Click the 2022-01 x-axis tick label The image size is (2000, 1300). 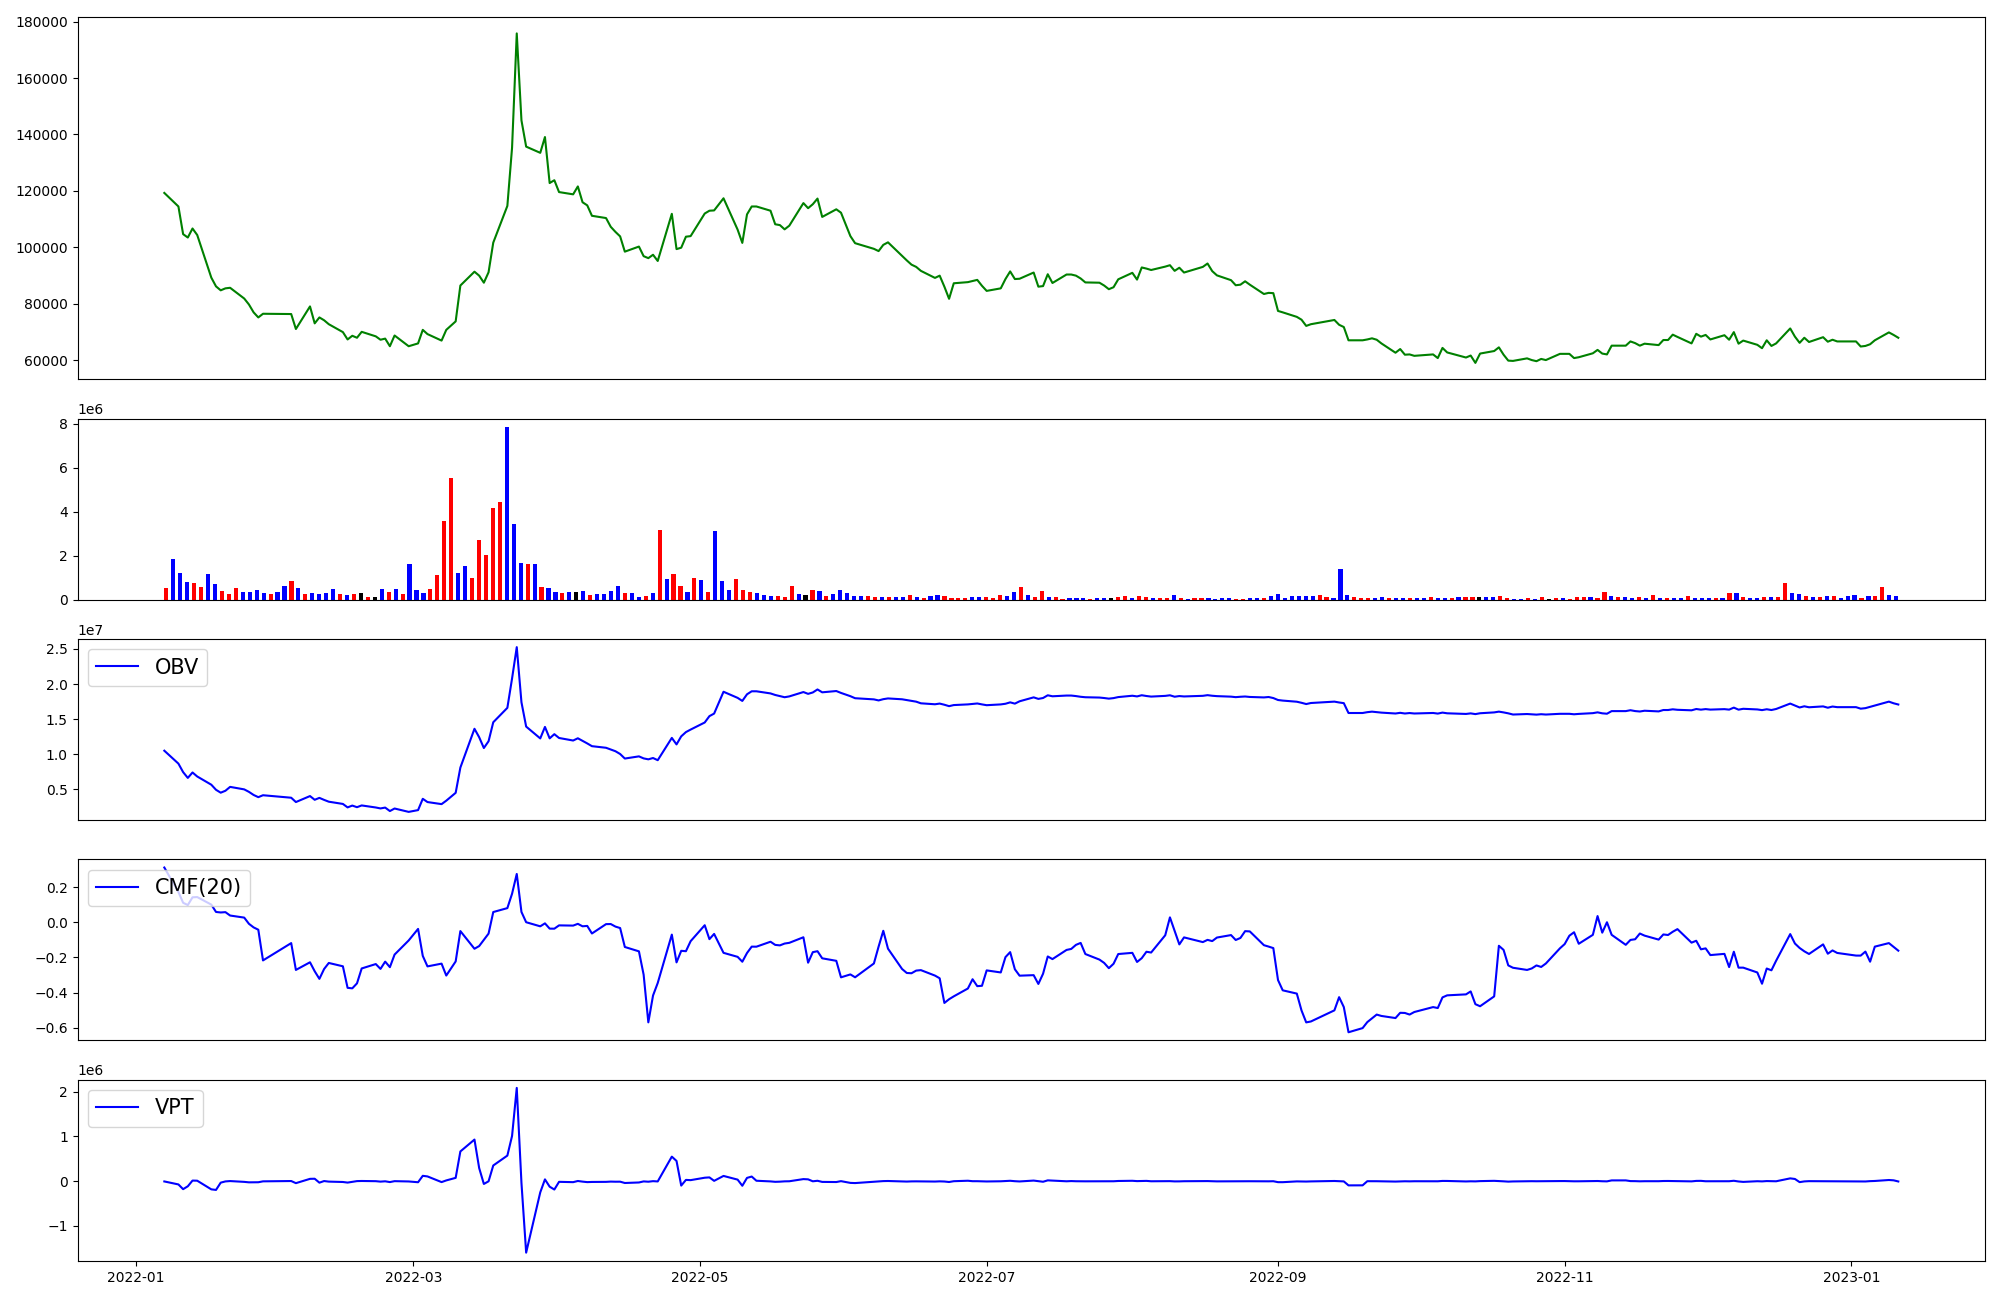tap(135, 1277)
